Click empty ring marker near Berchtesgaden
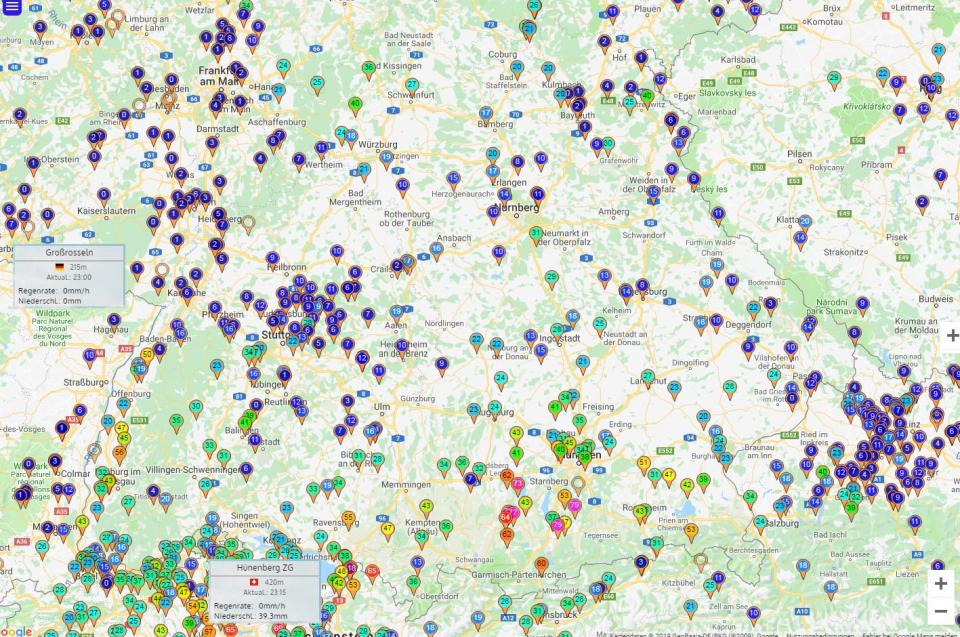Viewport: 960px width, 637px height. (701, 560)
